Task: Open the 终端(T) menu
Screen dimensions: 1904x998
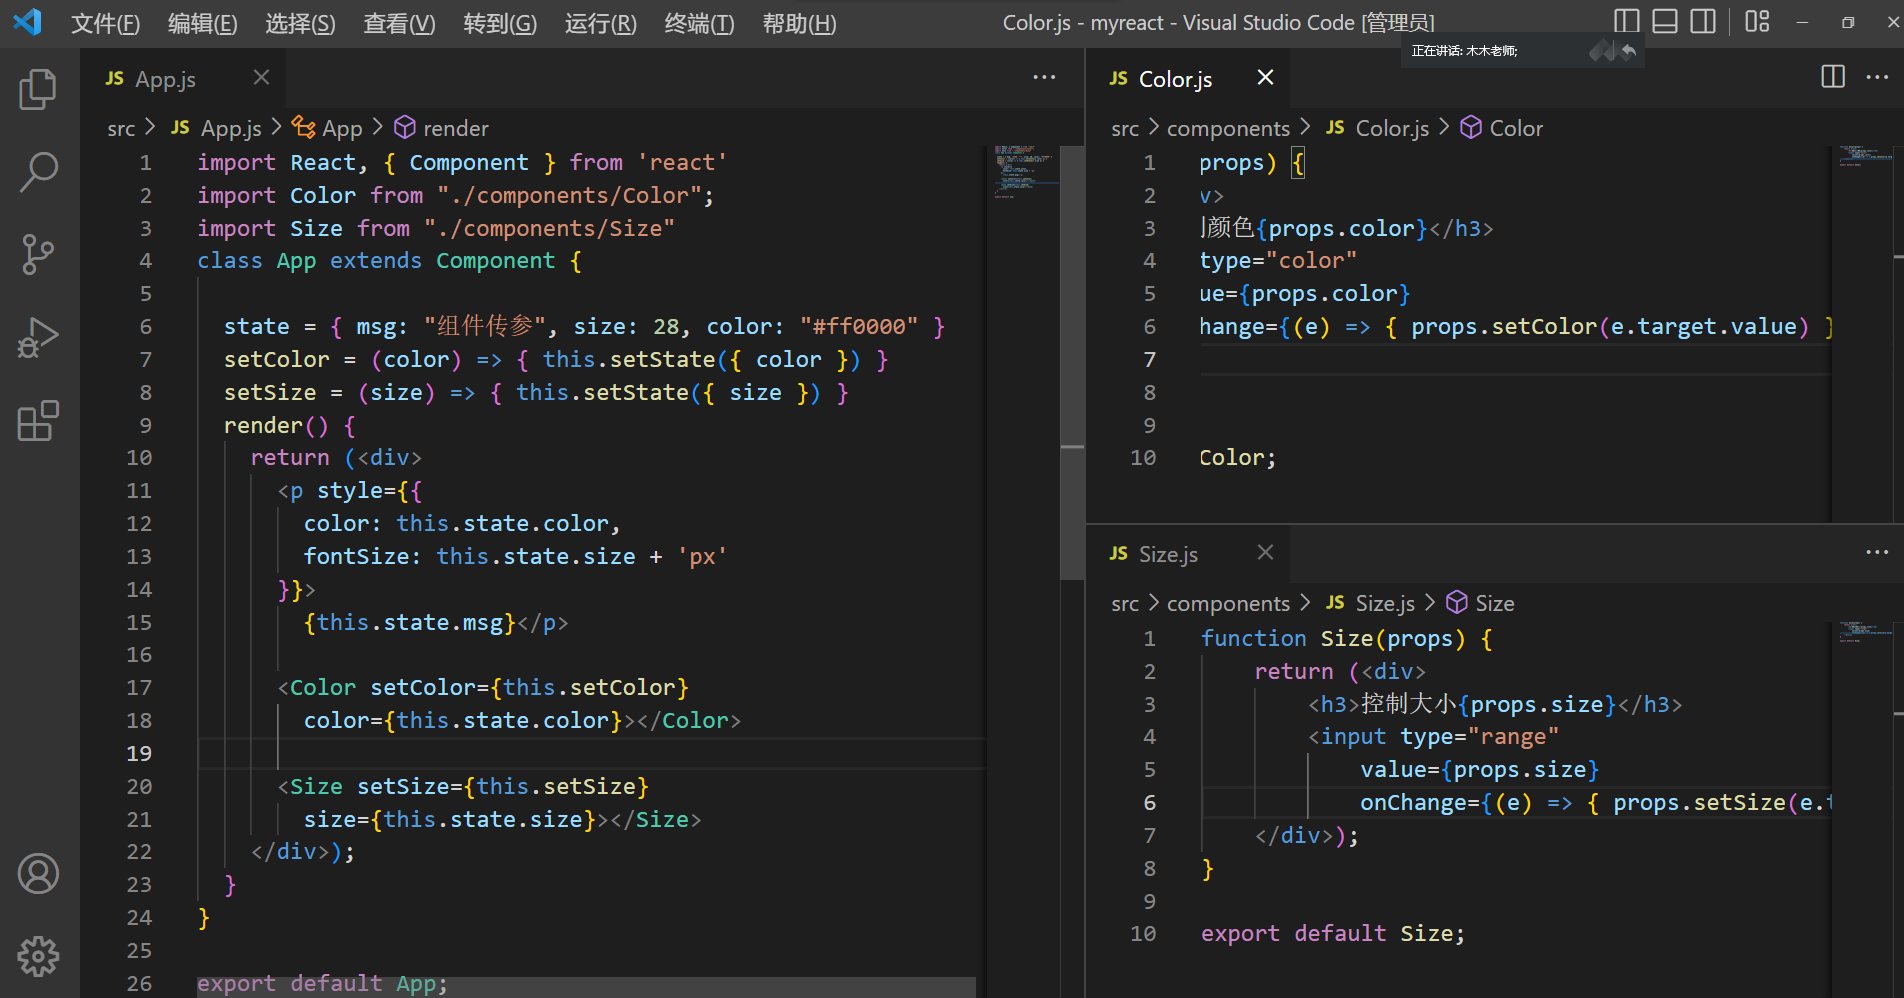Action: pyautogui.click(x=699, y=23)
